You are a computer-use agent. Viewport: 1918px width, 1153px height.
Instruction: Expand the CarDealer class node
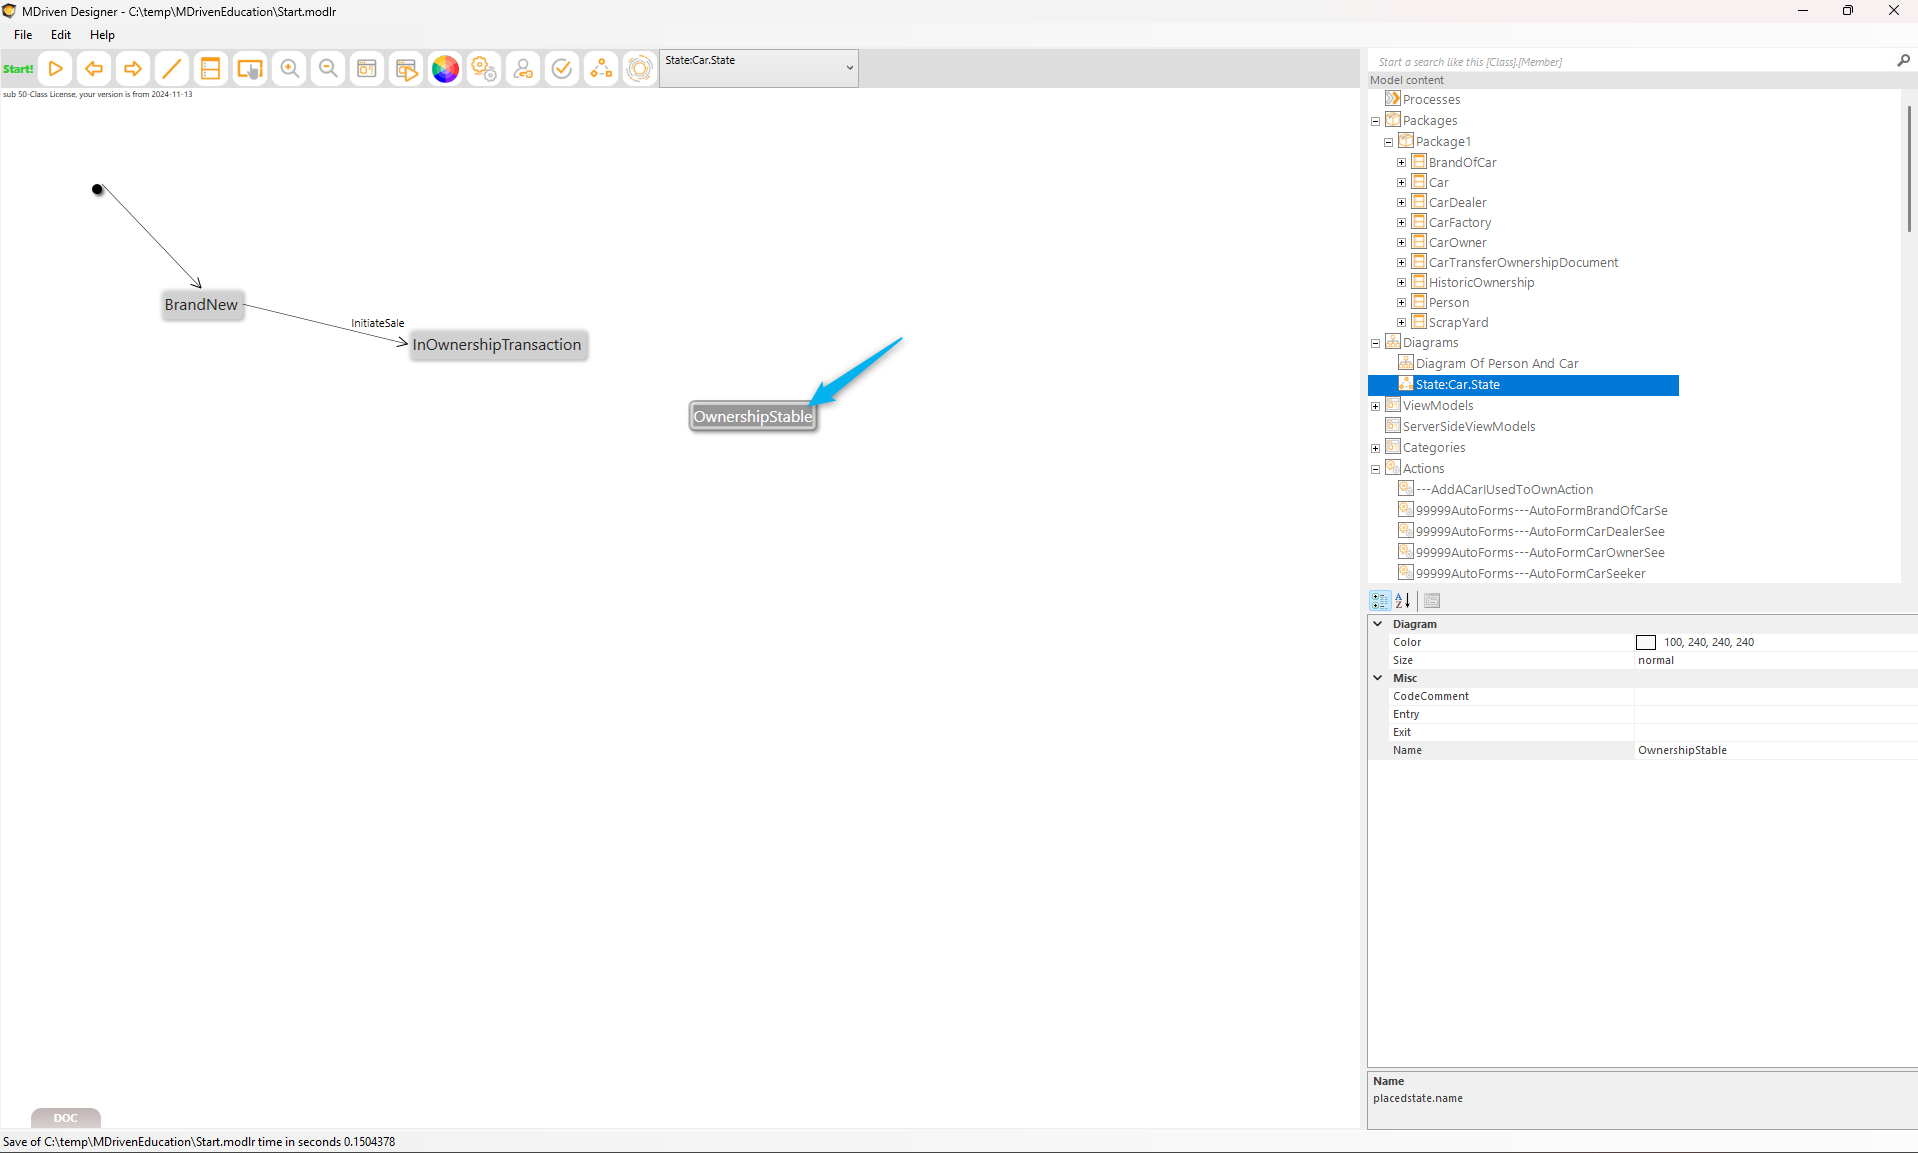[x=1401, y=203]
